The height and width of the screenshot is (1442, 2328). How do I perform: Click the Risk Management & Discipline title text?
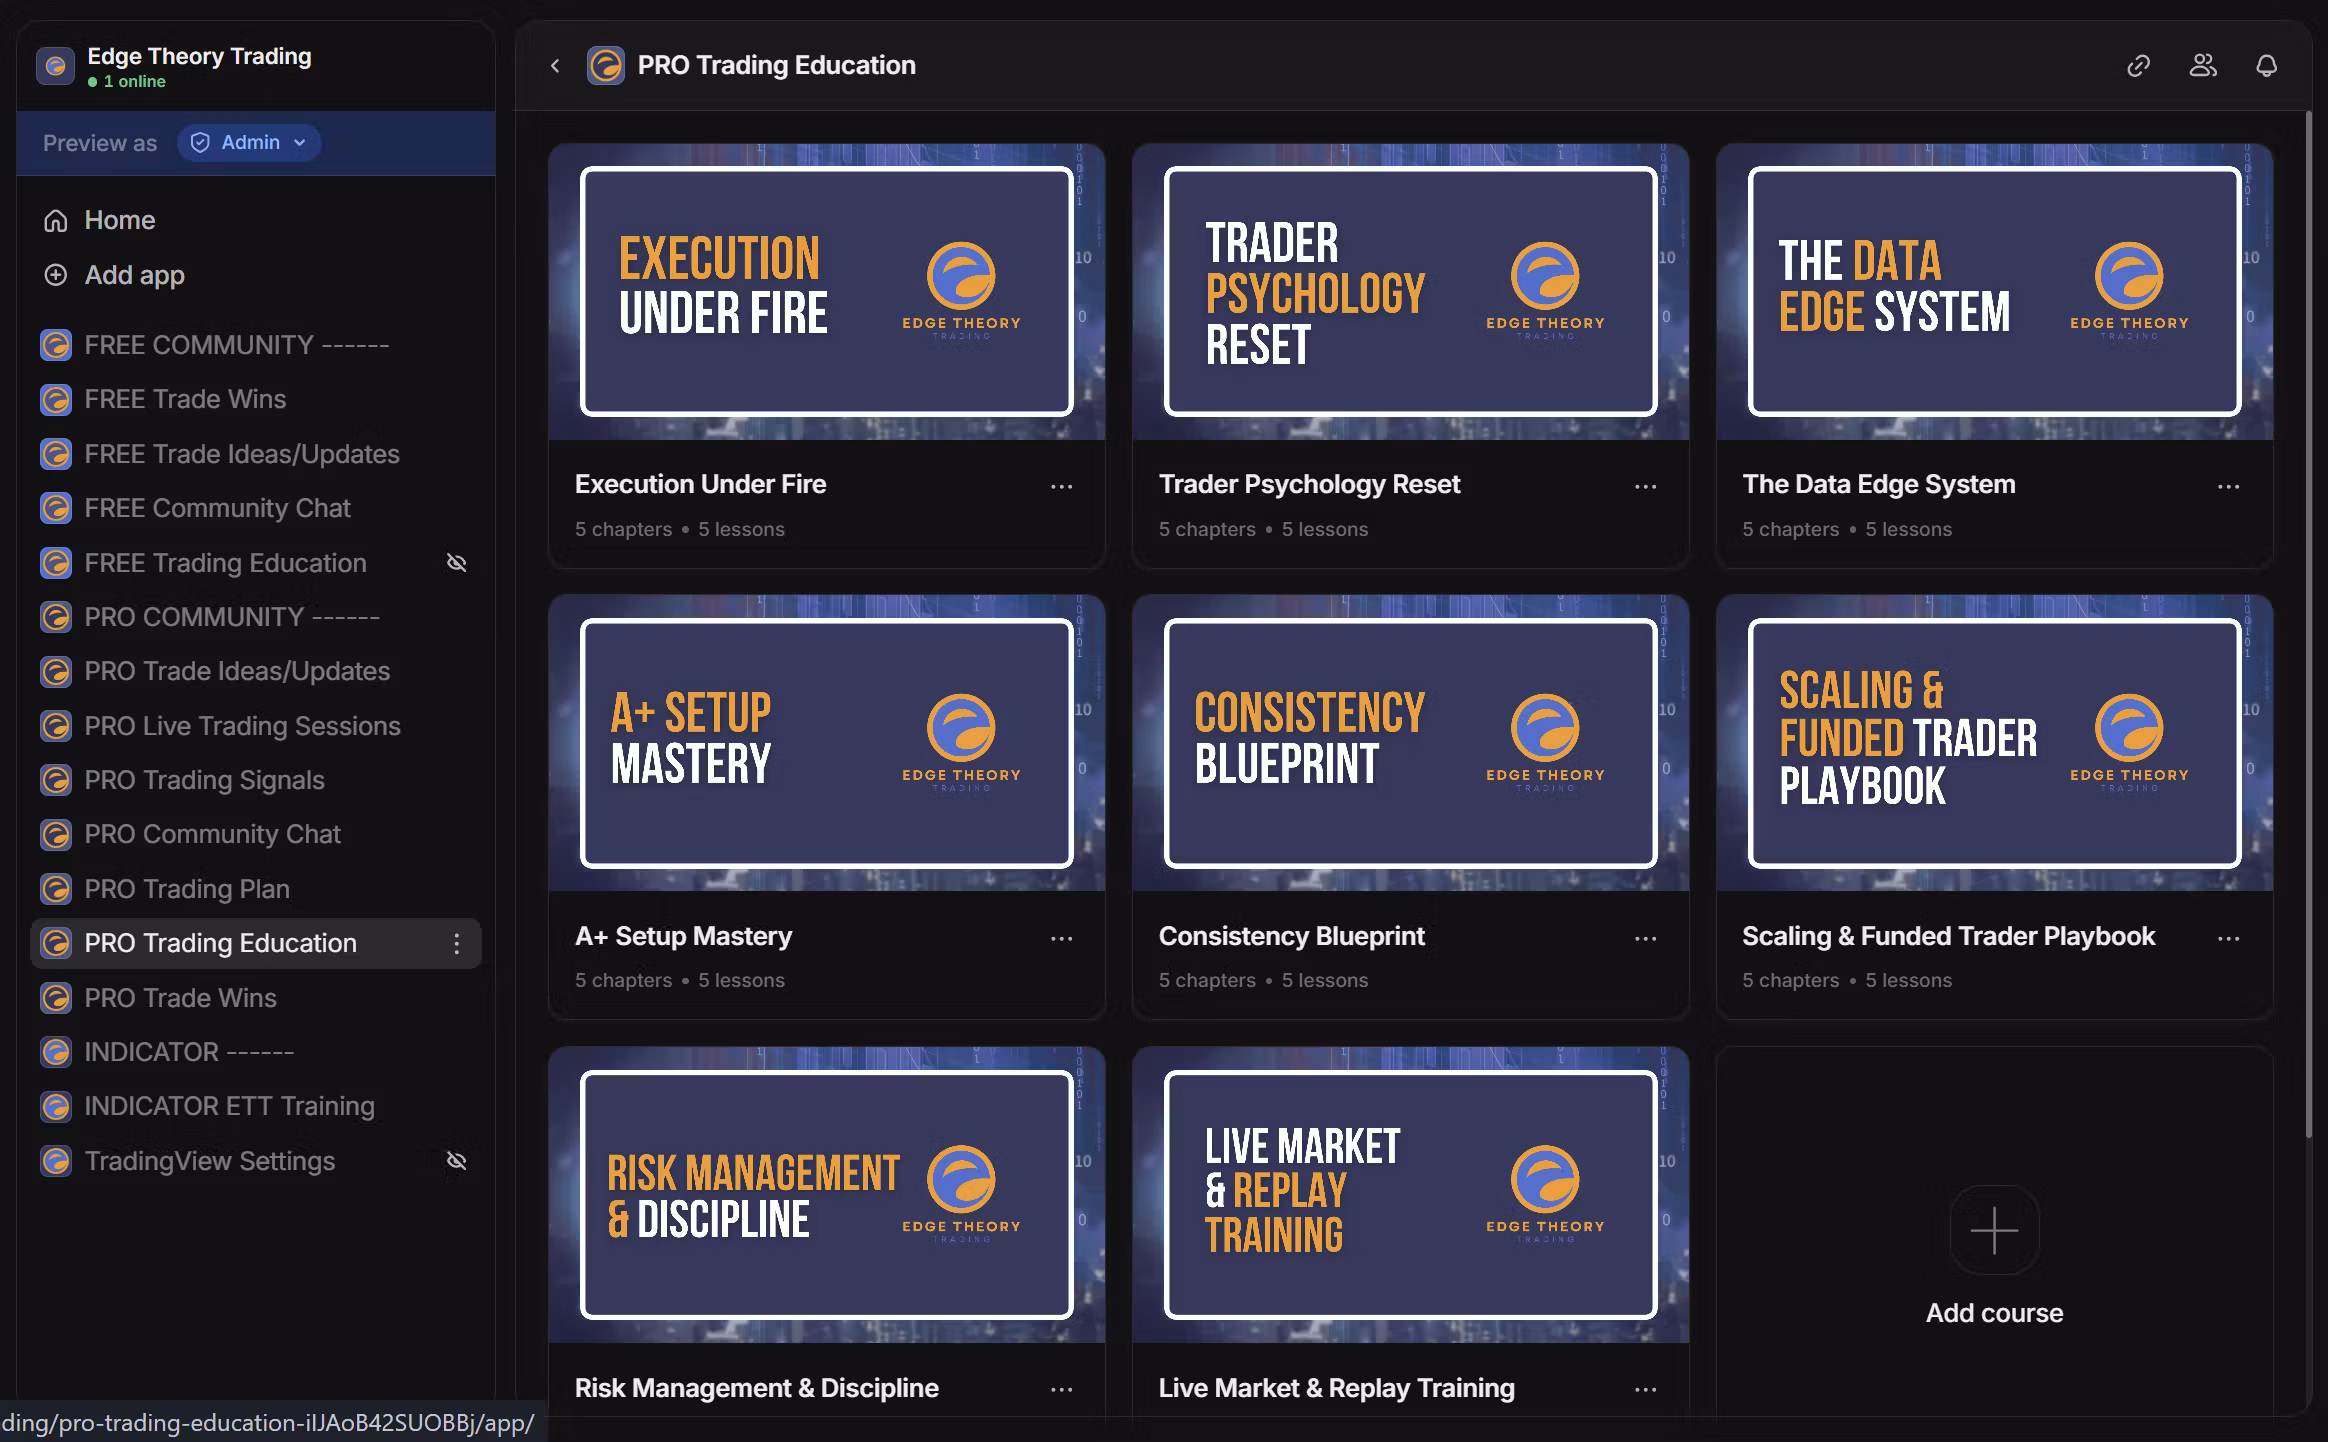(756, 1388)
